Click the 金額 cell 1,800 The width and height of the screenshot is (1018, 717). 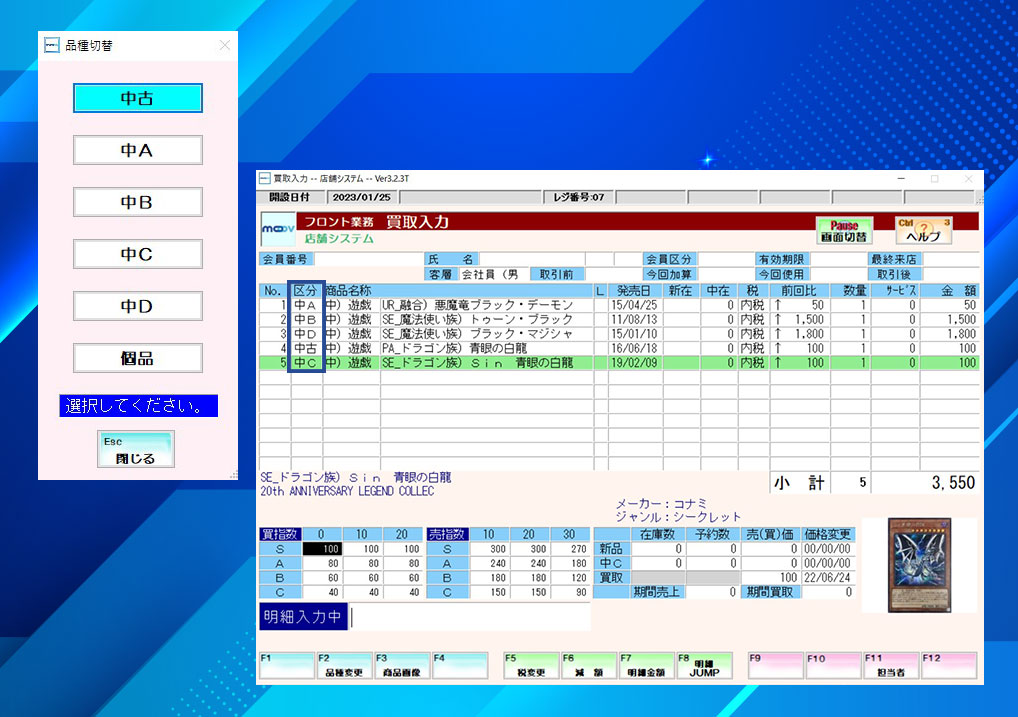950,333
